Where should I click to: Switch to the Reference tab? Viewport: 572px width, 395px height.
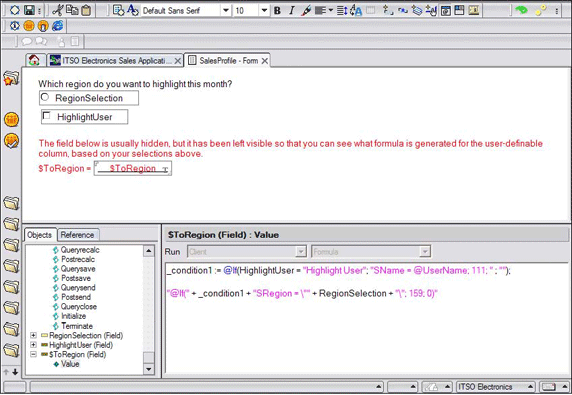point(77,235)
